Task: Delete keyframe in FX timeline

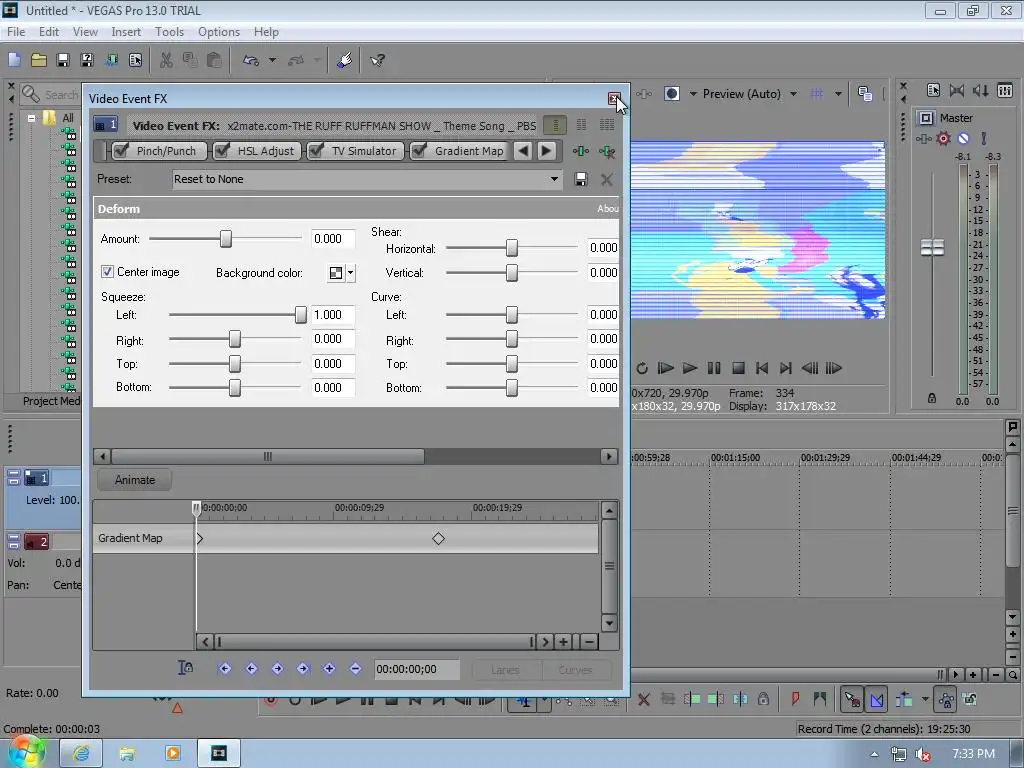Action: pyautogui.click(x=355, y=668)
